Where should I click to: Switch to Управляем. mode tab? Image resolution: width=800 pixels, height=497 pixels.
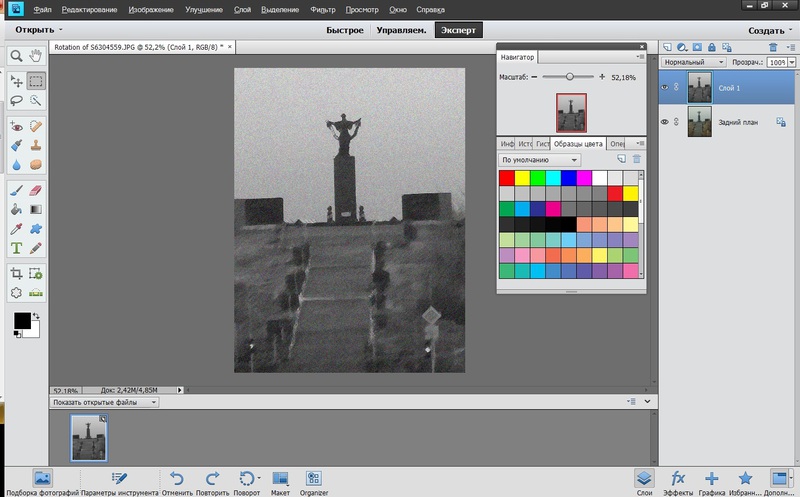pos(402,30)
